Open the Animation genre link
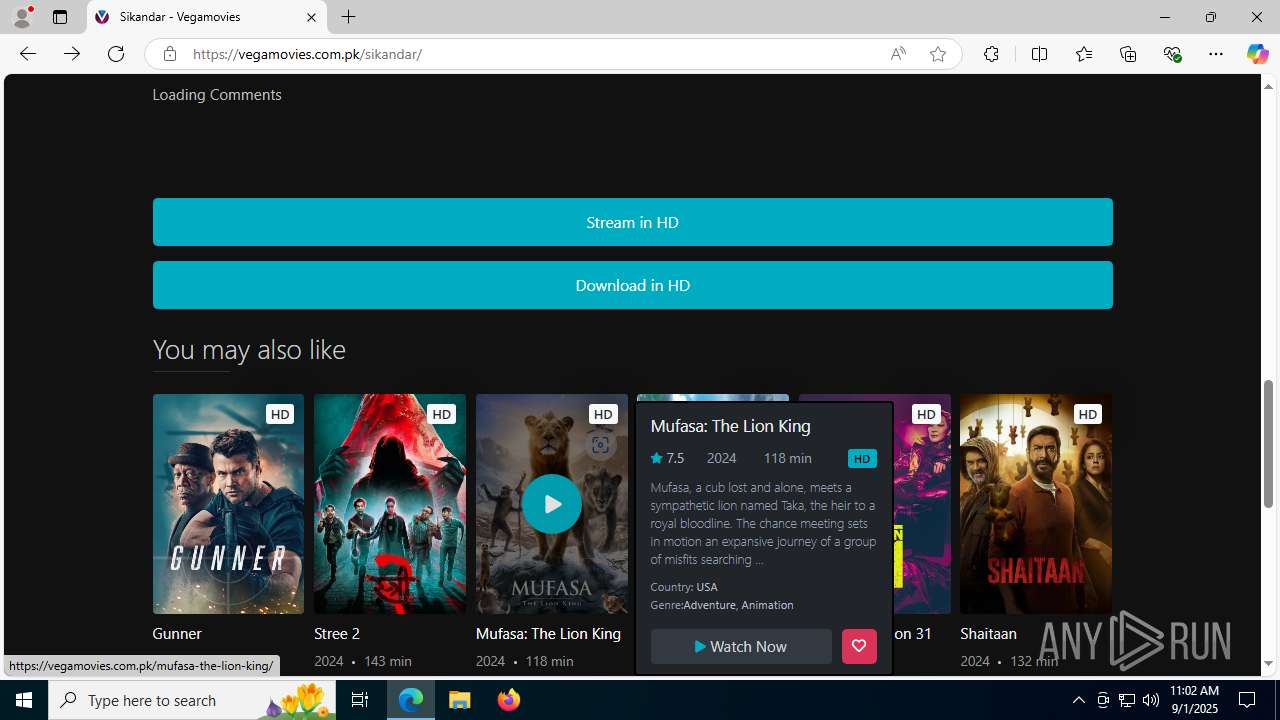 pos(767,605)
